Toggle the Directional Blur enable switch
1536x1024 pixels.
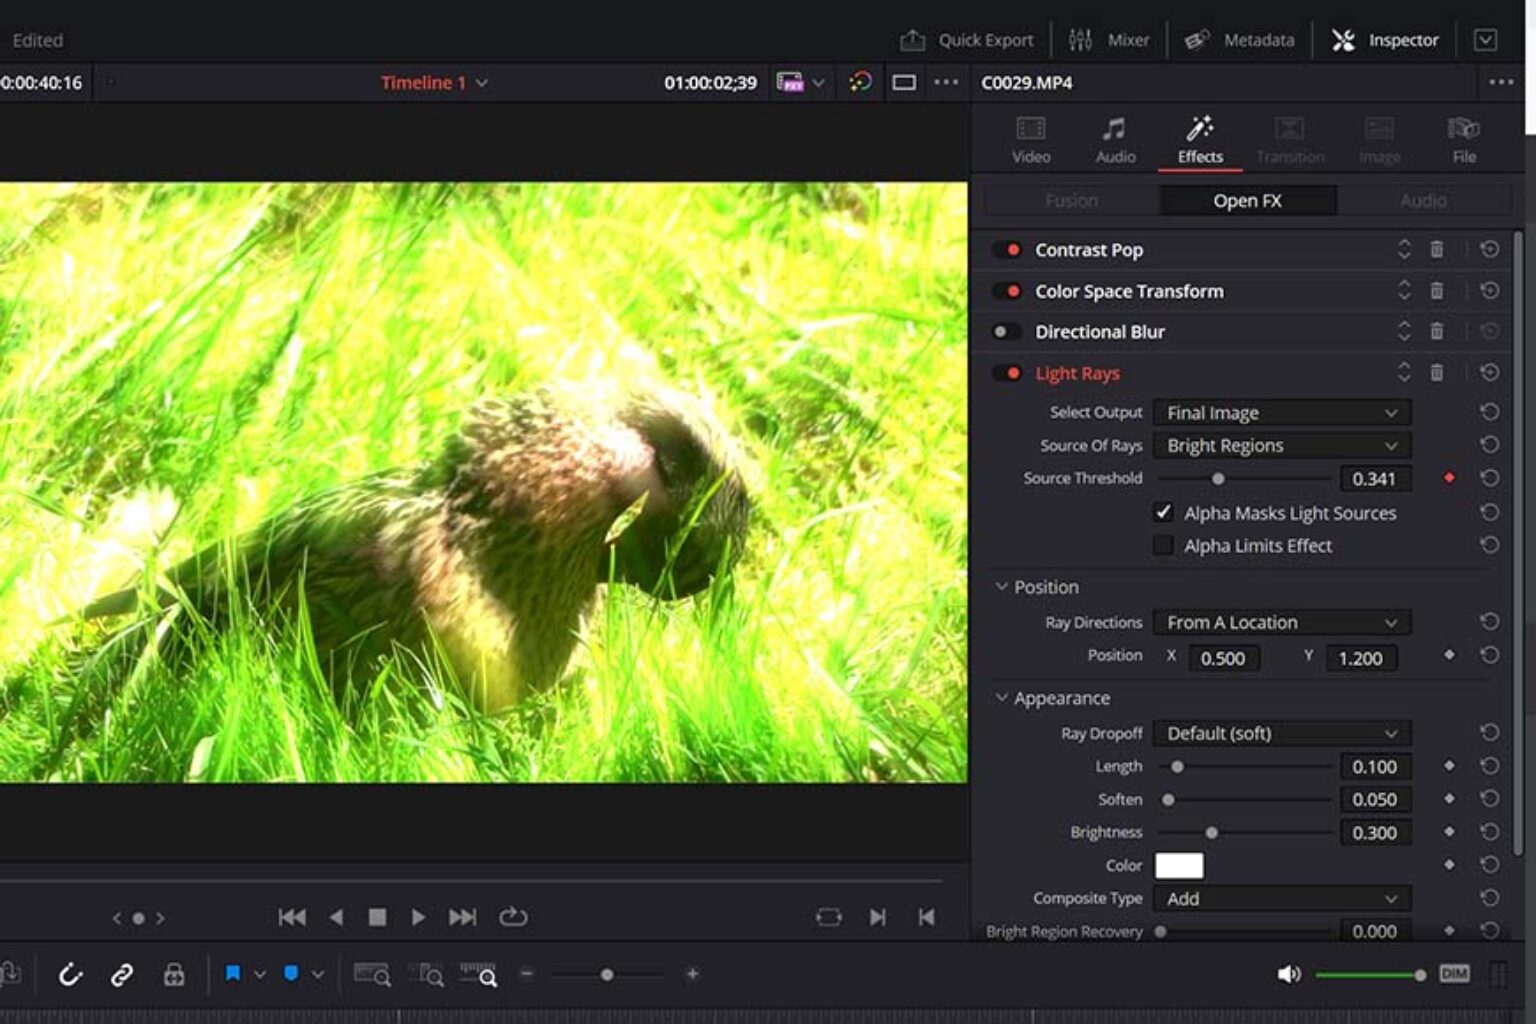[x=1006, y=332]
